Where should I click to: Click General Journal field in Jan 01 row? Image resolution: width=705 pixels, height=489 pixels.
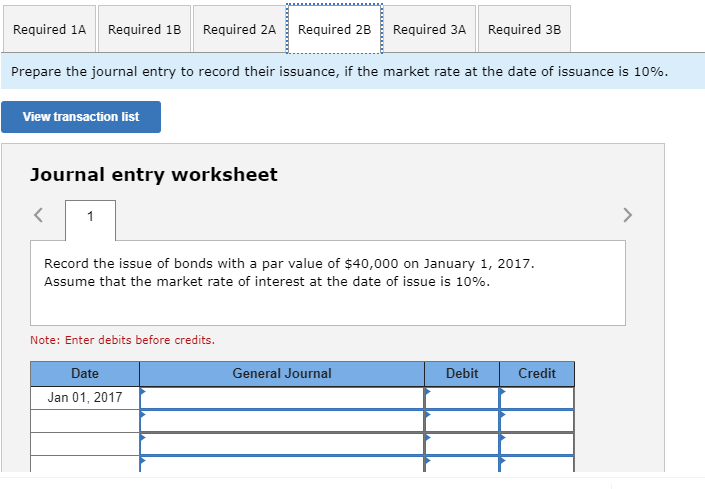(282, 398)
